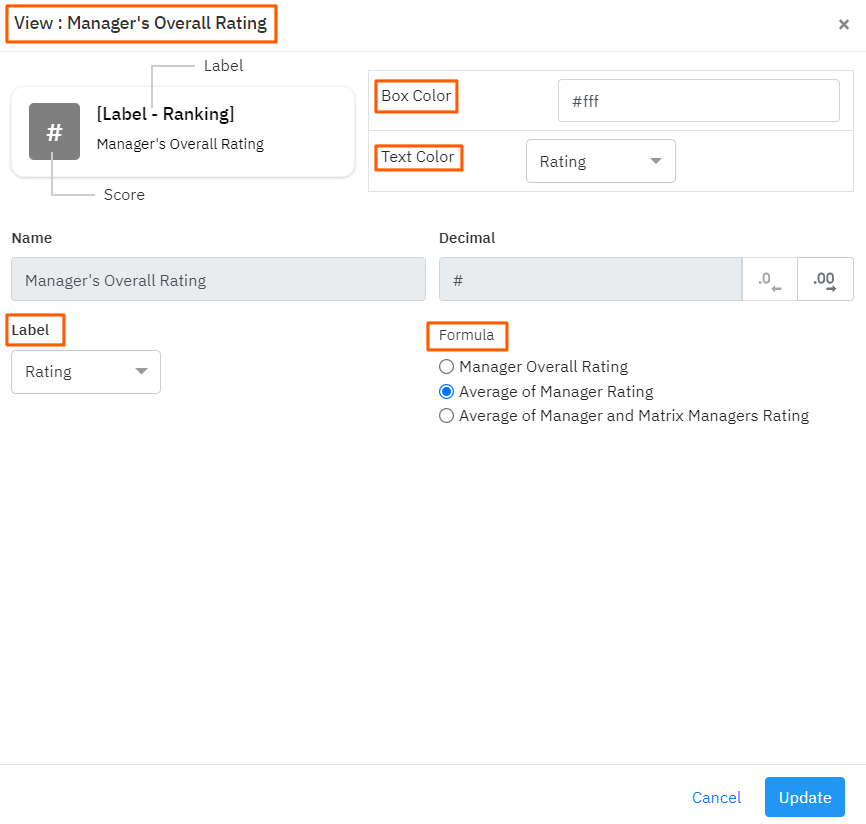Click the Manager's Overall Rating preview card text
This screenshot has height=824, width=866.
pyautogui.click(x=180, y=144)
